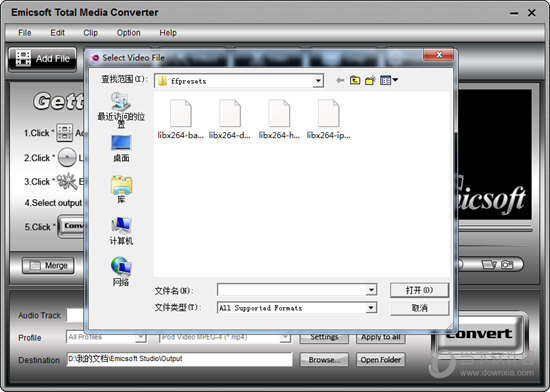Image resolution: width=550 pixels, height=392 pixels.
Task: Open the Option menu
Action: (x=128, y=33)
